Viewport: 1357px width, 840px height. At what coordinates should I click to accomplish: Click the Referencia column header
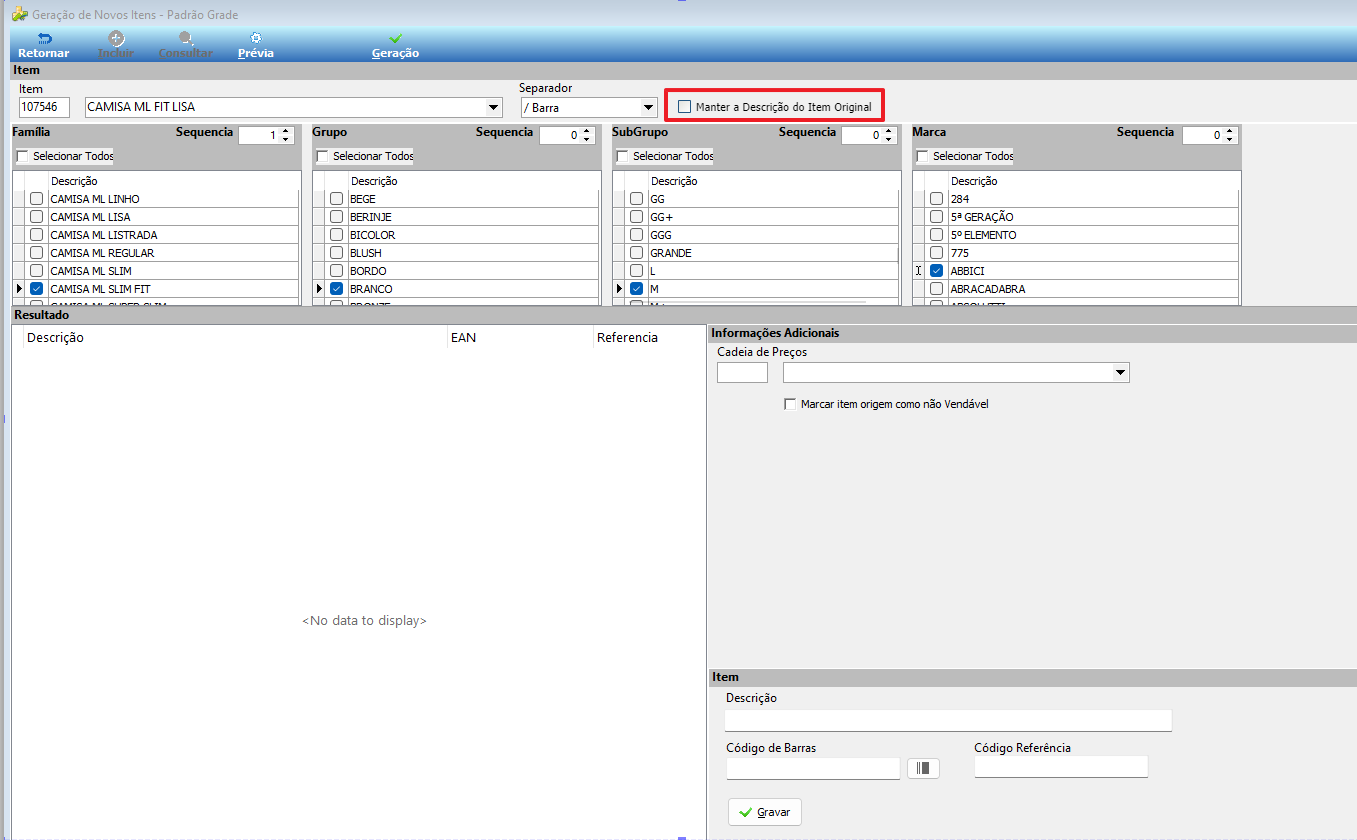(x=648, y=338)
